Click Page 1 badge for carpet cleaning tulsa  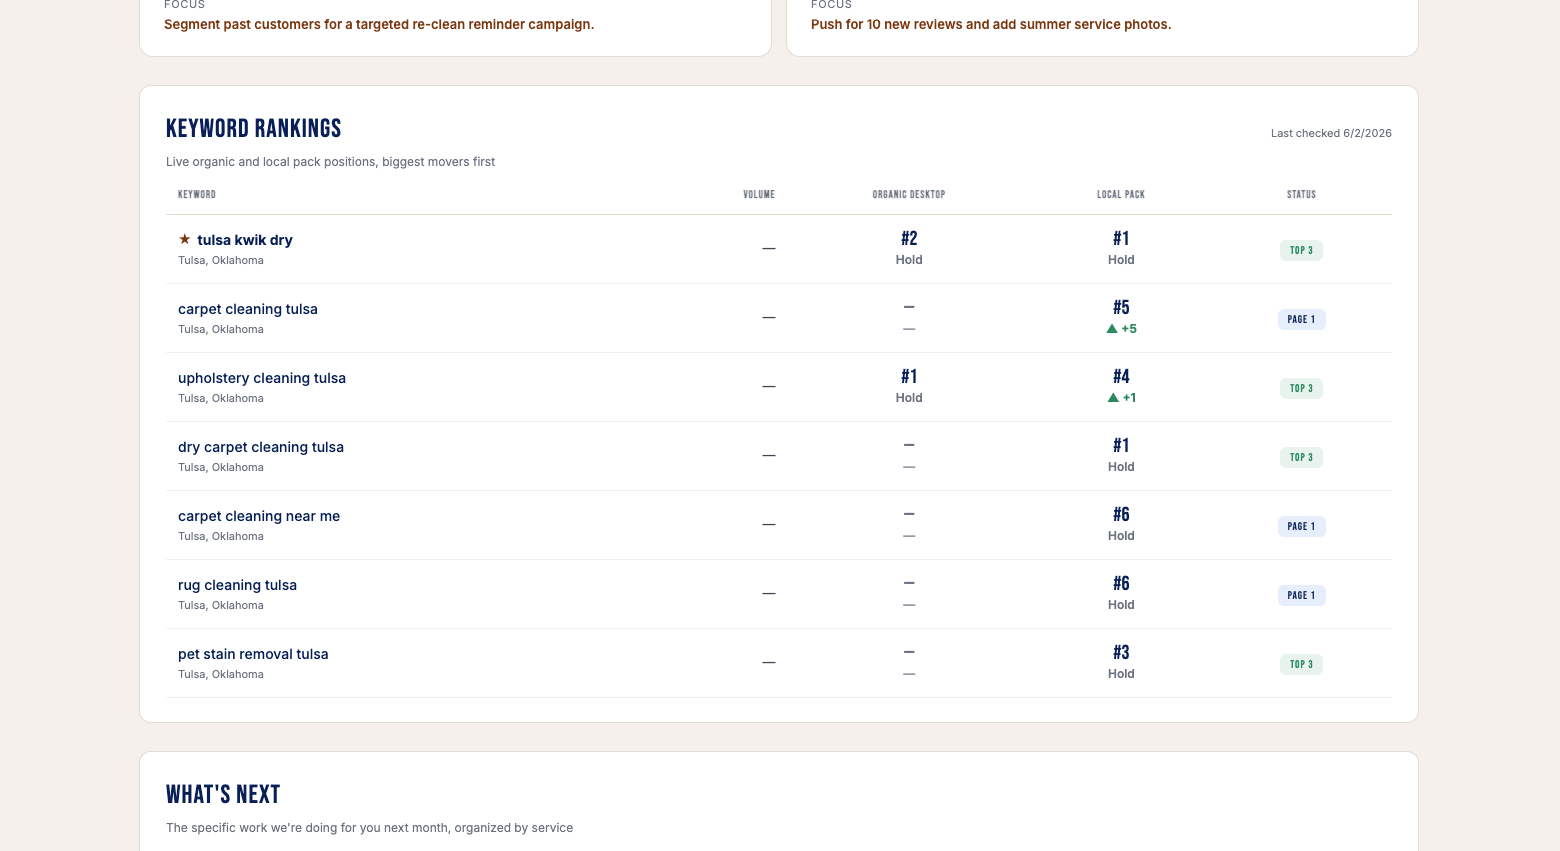coord(1301,319)
